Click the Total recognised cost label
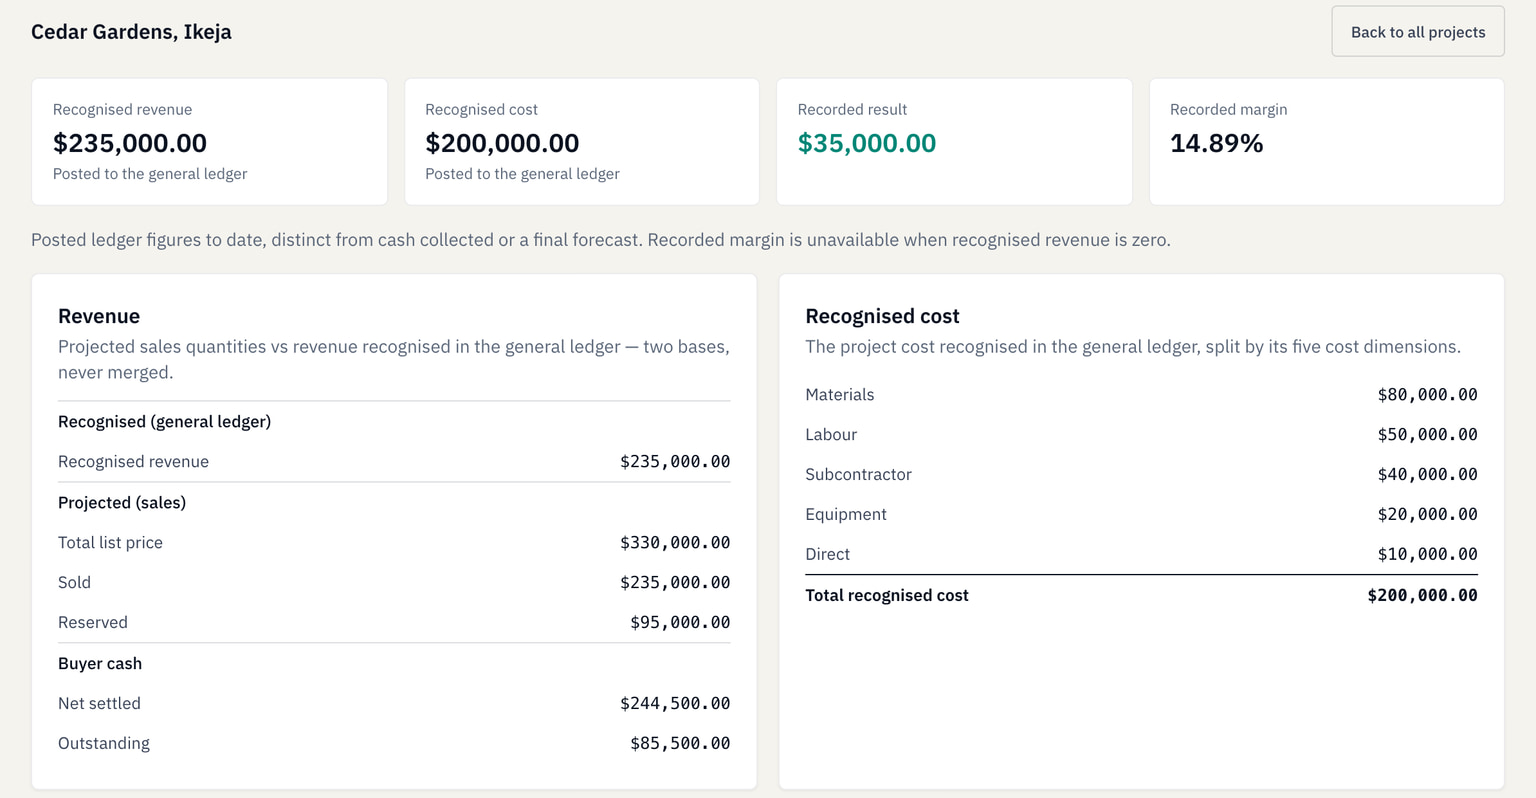The height and width of the screenshot is (798, 1536). (x=887, y=595)
